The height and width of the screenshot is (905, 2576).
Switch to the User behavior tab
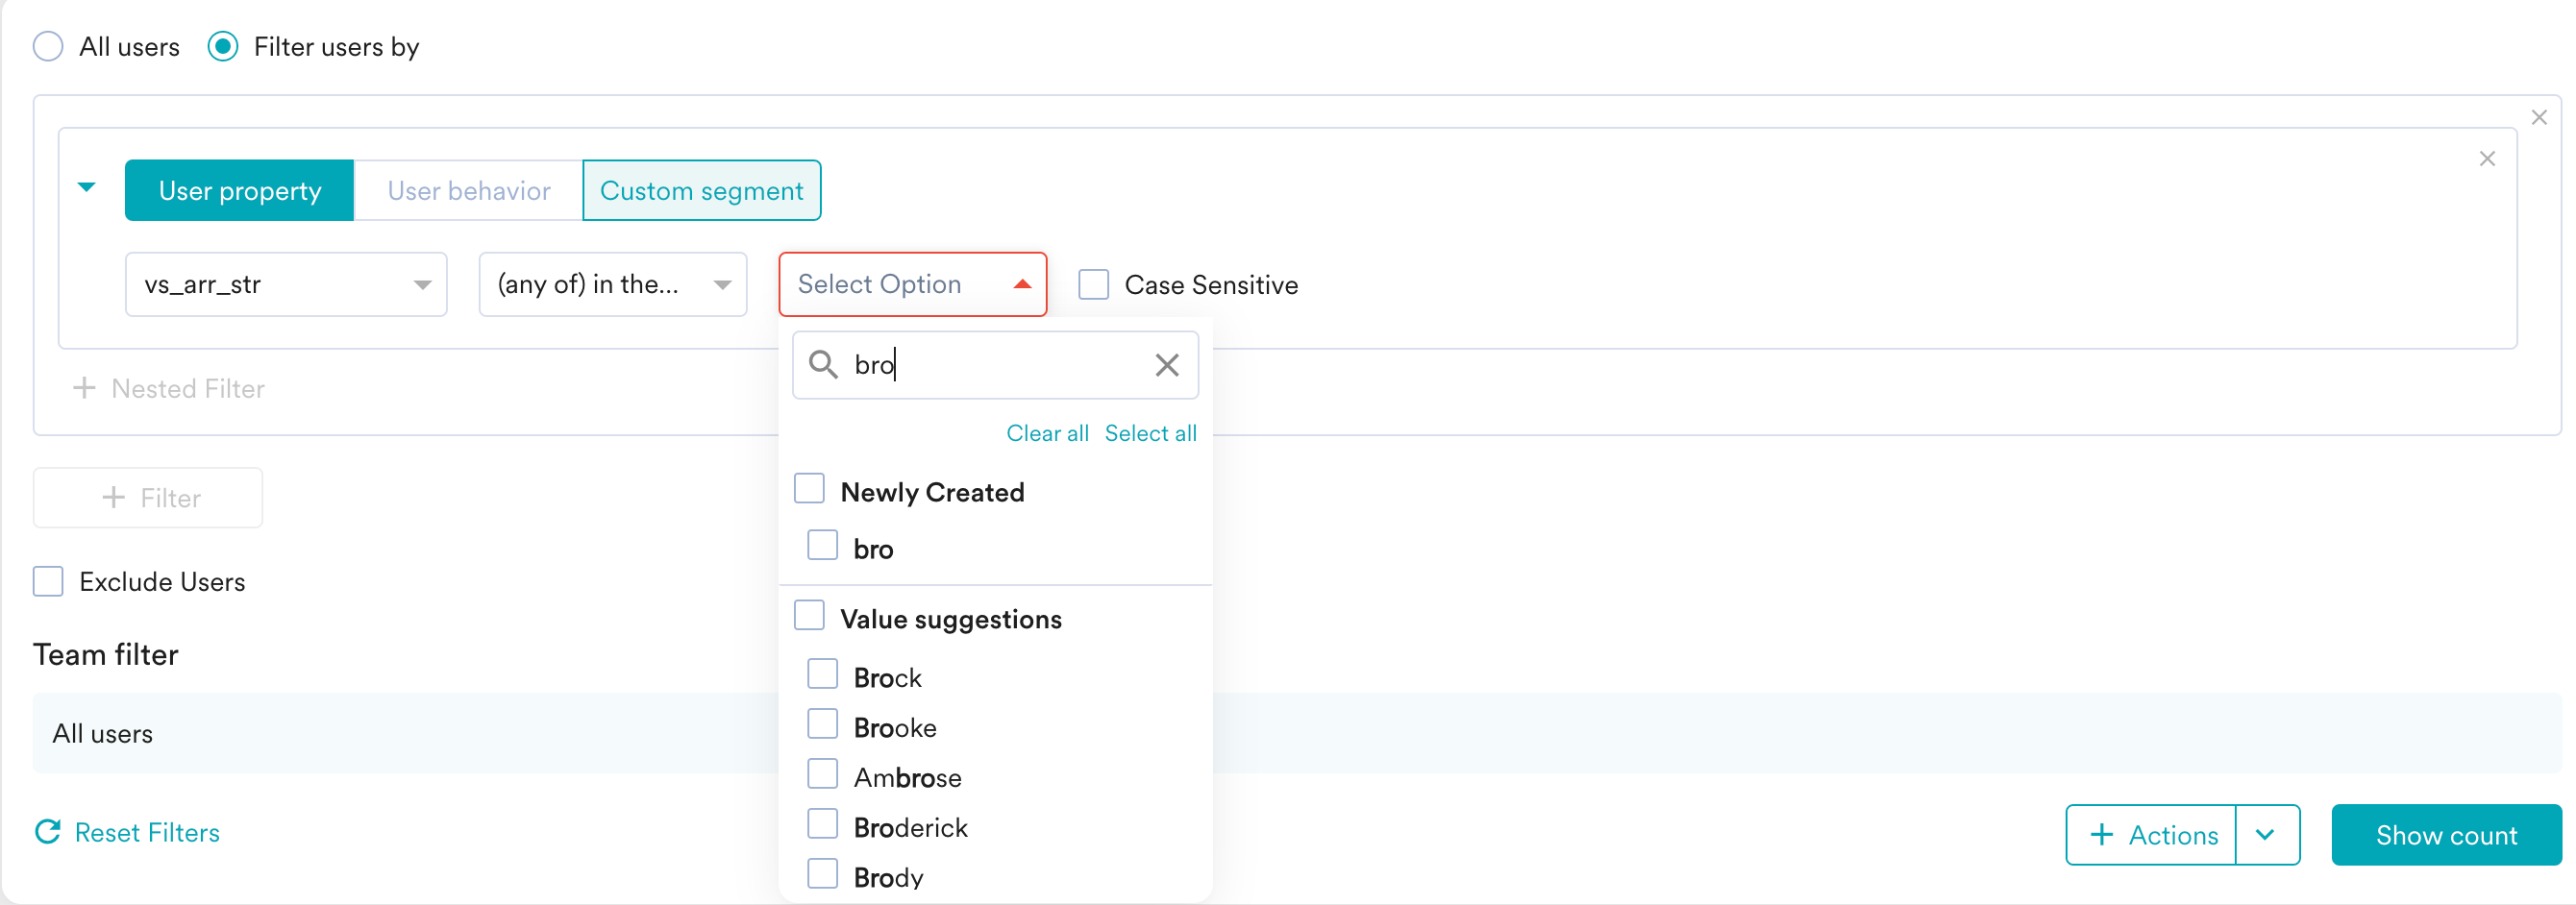pos(468,191)
